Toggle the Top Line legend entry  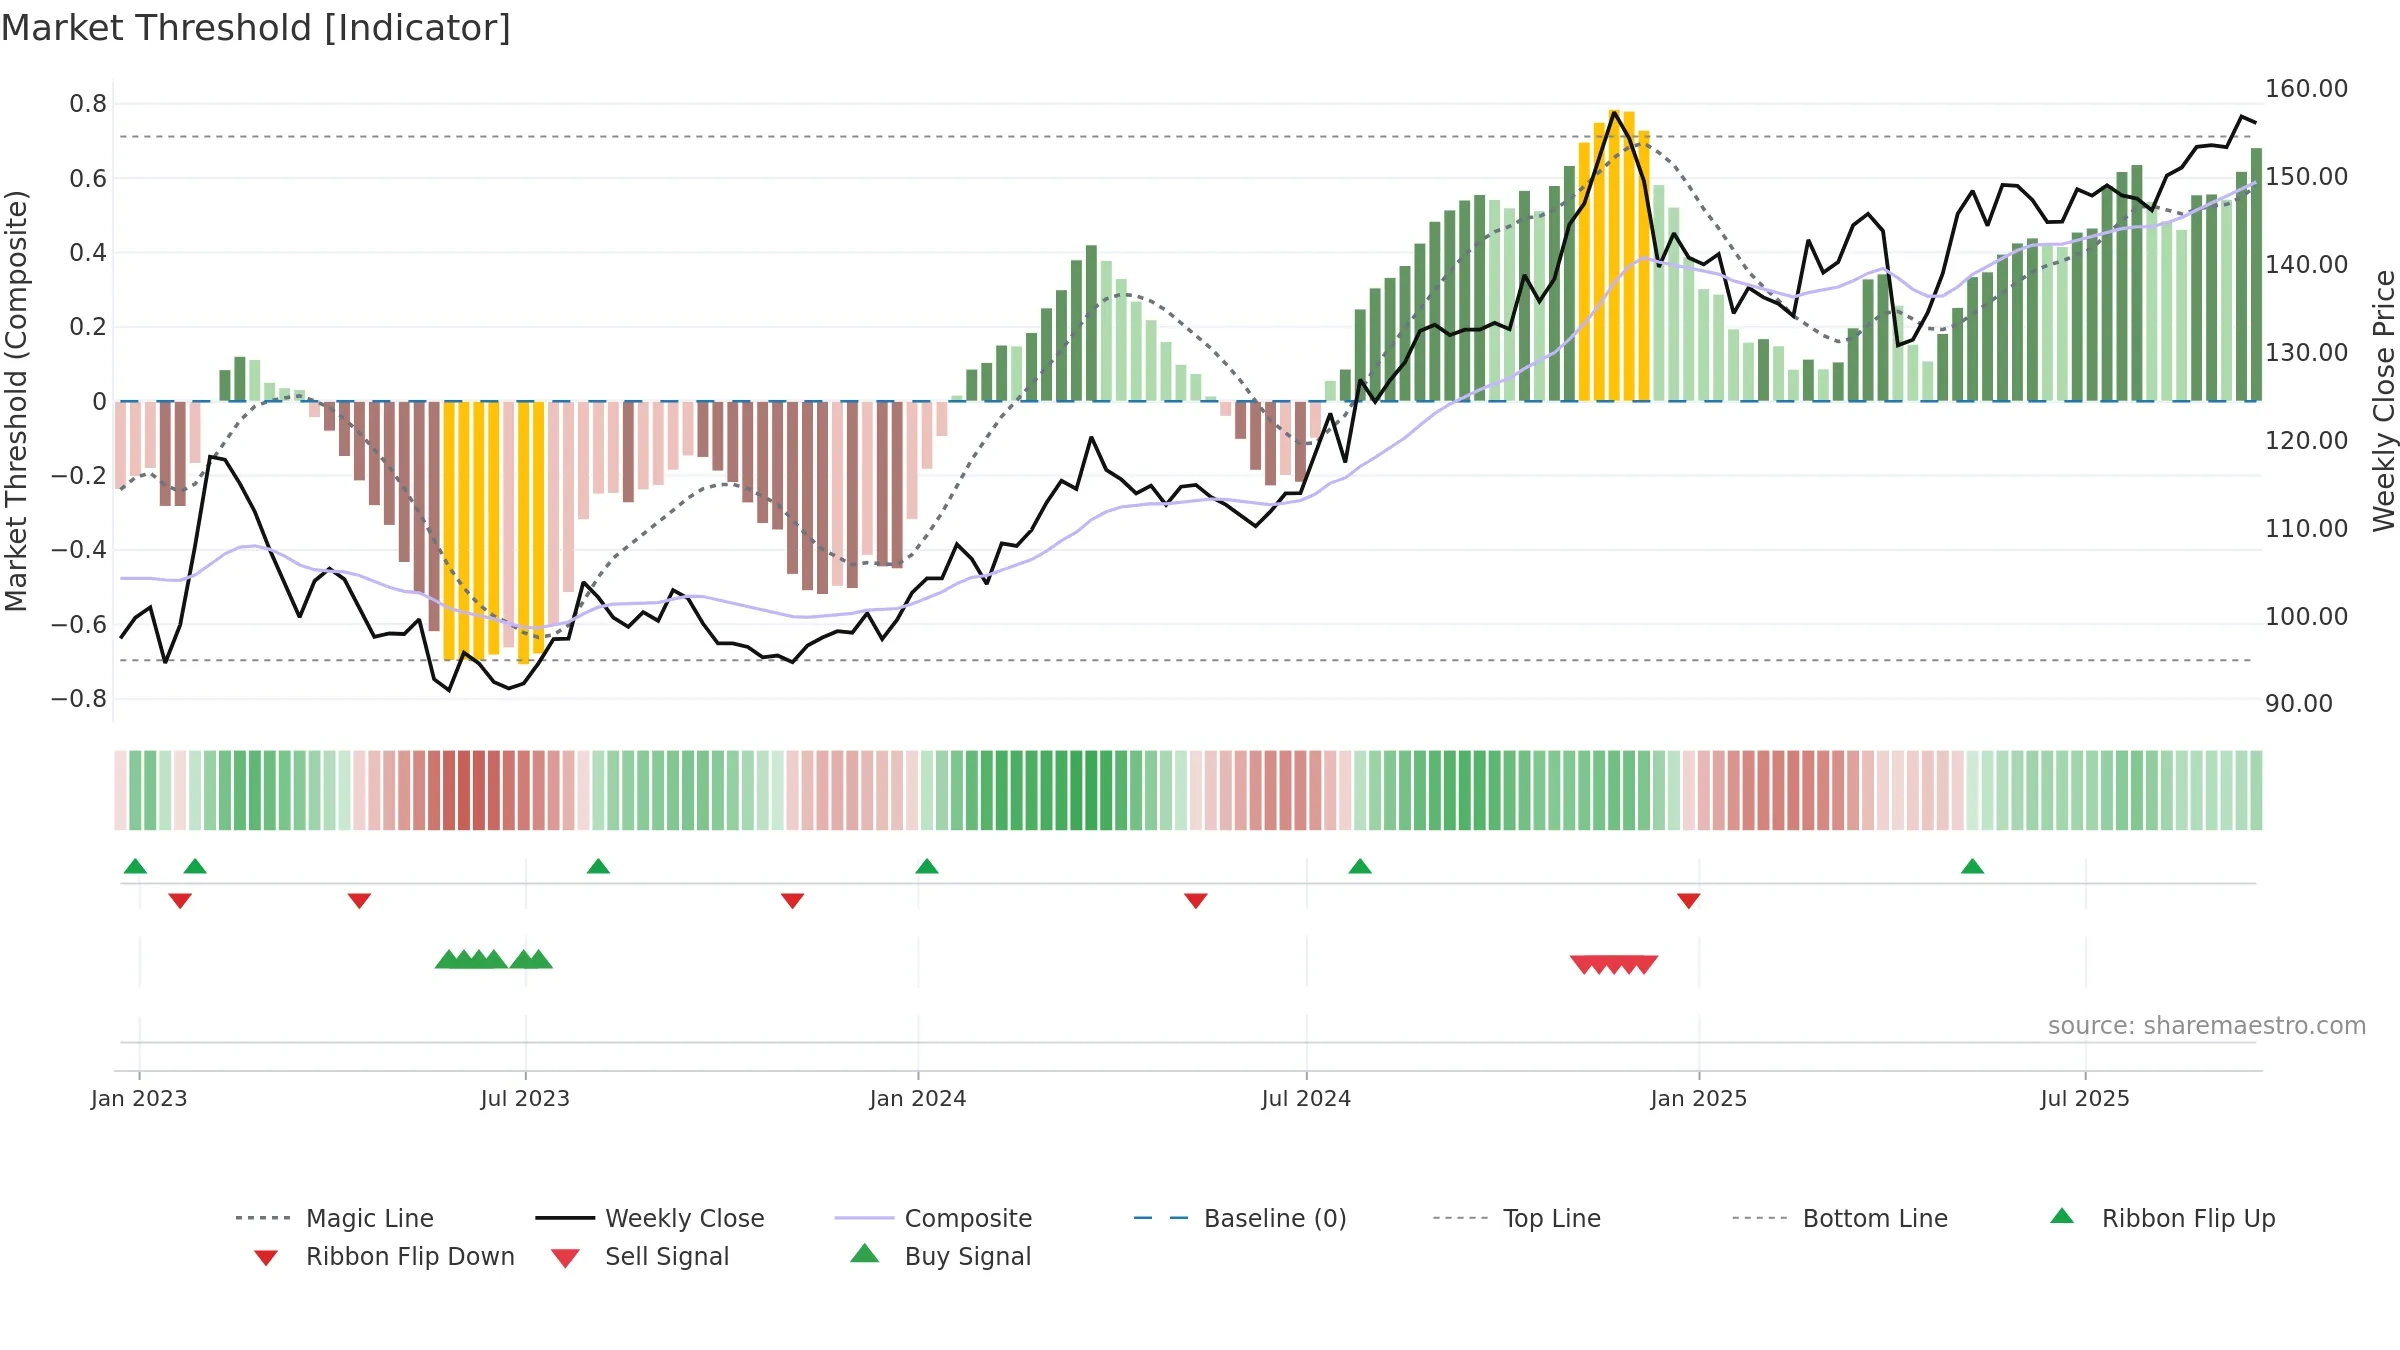(x=1516, y=1218)
